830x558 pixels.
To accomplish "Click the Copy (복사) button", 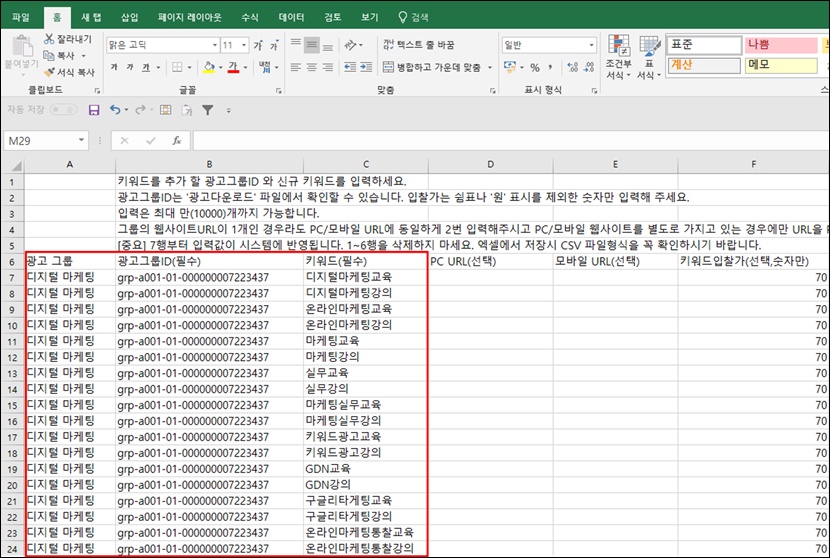I will point(60,55).
